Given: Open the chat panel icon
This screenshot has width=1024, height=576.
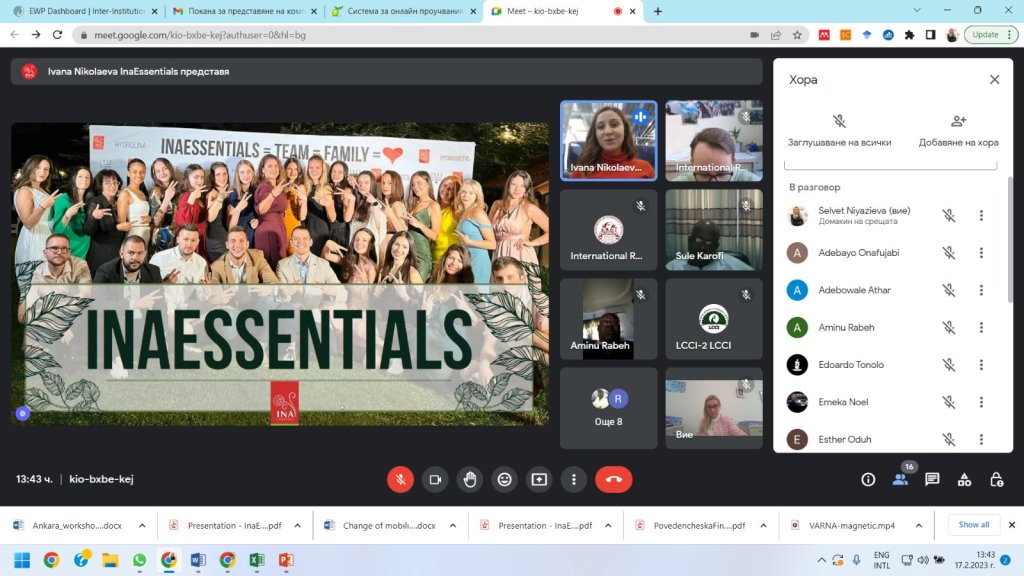Looking at the screenshot, I should [932, 479].
